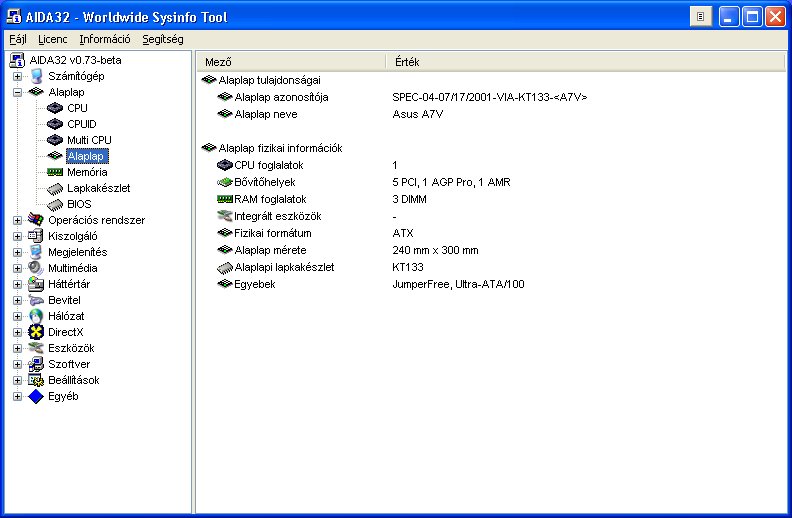Select the Alaplap neve row
792x518 pixels.
pos(267,114)
